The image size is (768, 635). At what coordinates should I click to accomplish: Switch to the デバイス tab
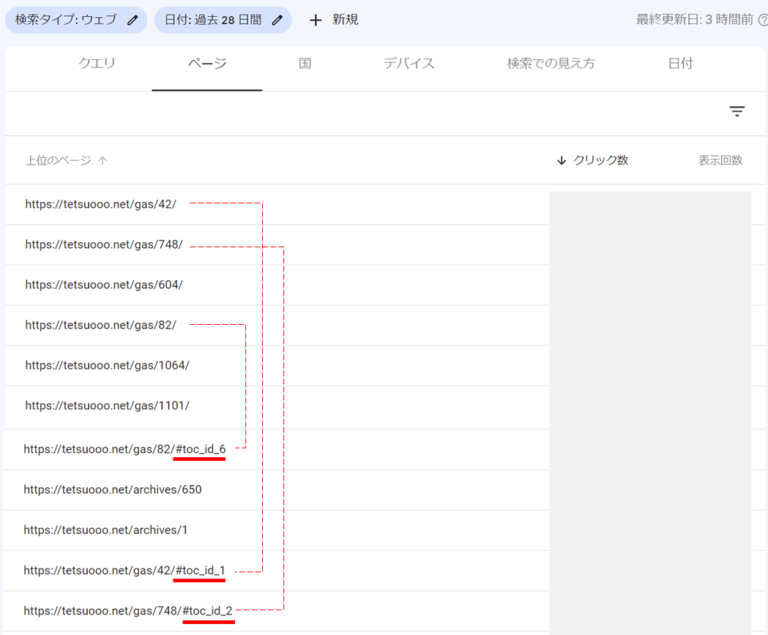(x=408, y=64)
